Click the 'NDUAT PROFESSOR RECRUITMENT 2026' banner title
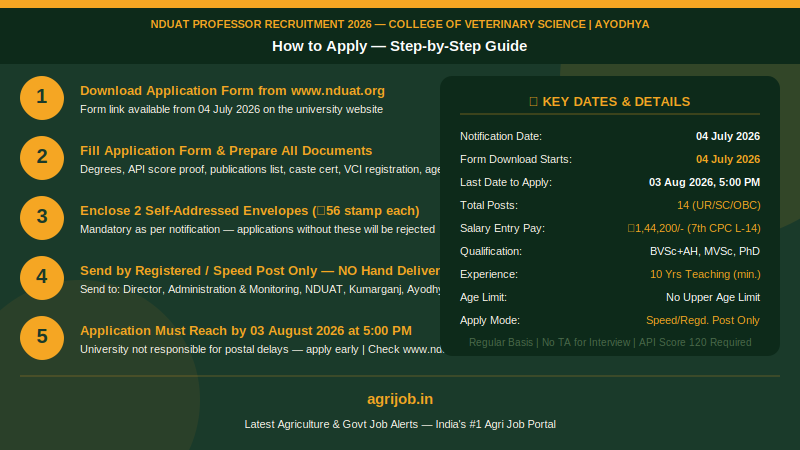800x450 pixels. (400, 24)
